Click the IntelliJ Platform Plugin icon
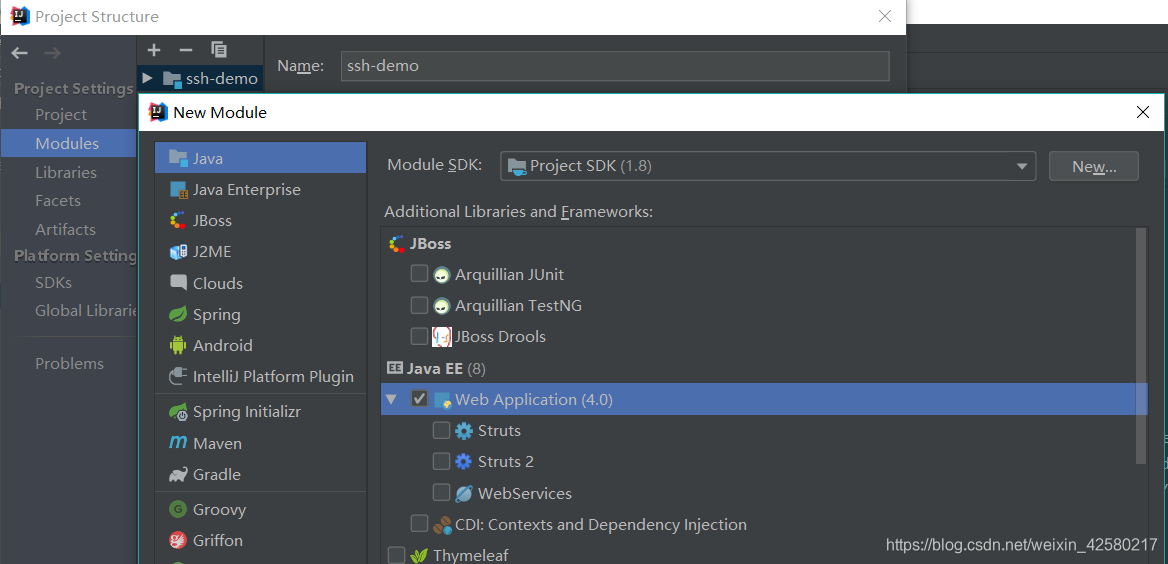The width and height of the screenshot is (1168, 564). (178, 376)
